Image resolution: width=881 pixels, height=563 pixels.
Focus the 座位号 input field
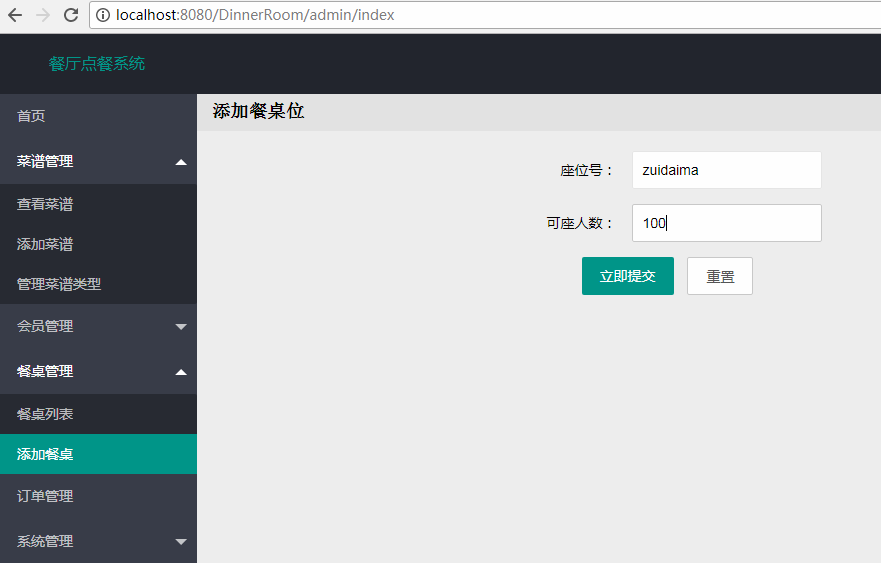726,170
